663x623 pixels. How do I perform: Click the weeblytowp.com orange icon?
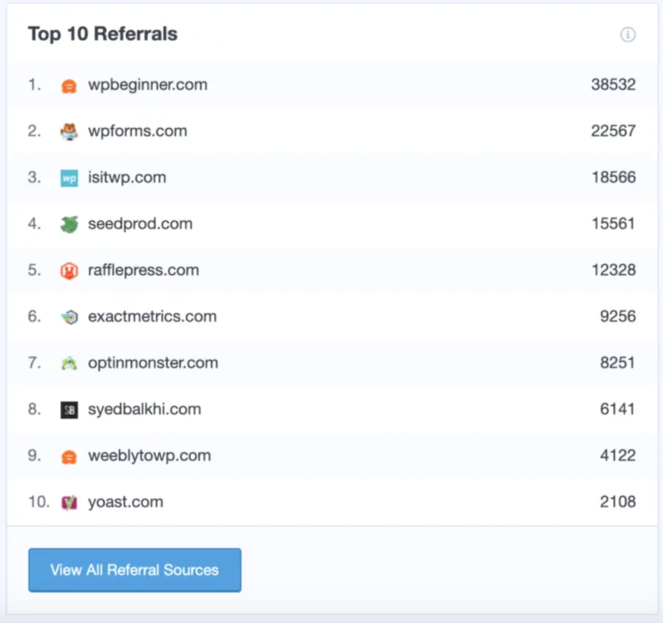[69, 456]
